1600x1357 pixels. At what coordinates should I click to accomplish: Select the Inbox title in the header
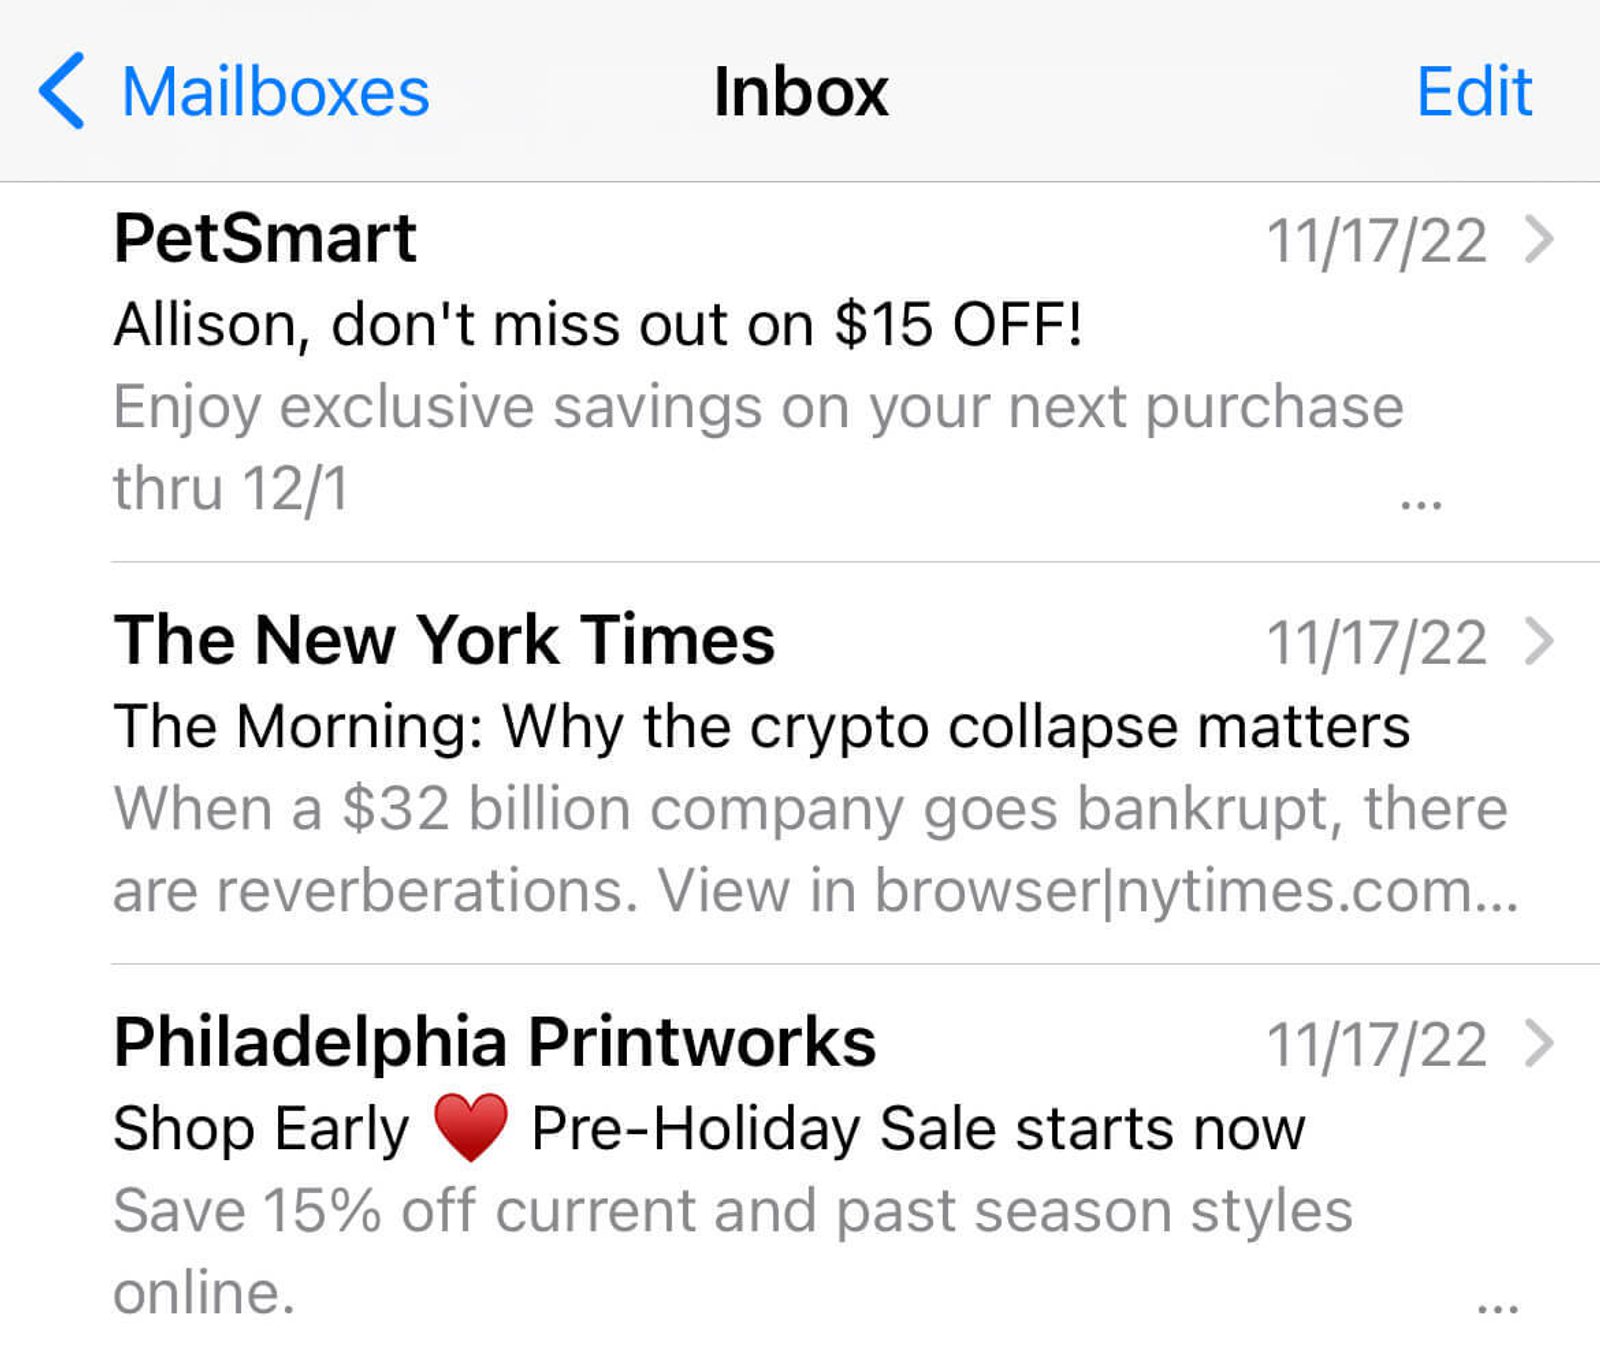pyautogui.click(x=799, y=91)
